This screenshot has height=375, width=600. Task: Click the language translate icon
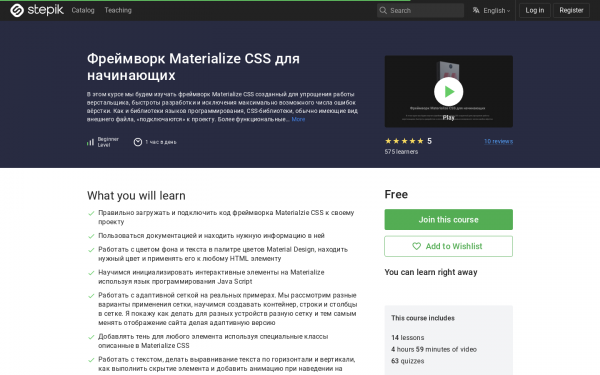pos(476,10)
